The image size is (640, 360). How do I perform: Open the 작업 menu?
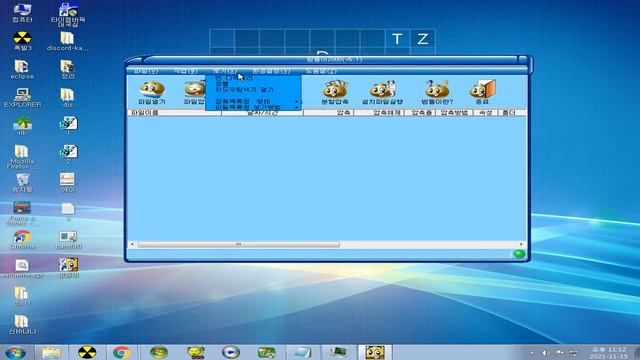[x=185, y=71]
